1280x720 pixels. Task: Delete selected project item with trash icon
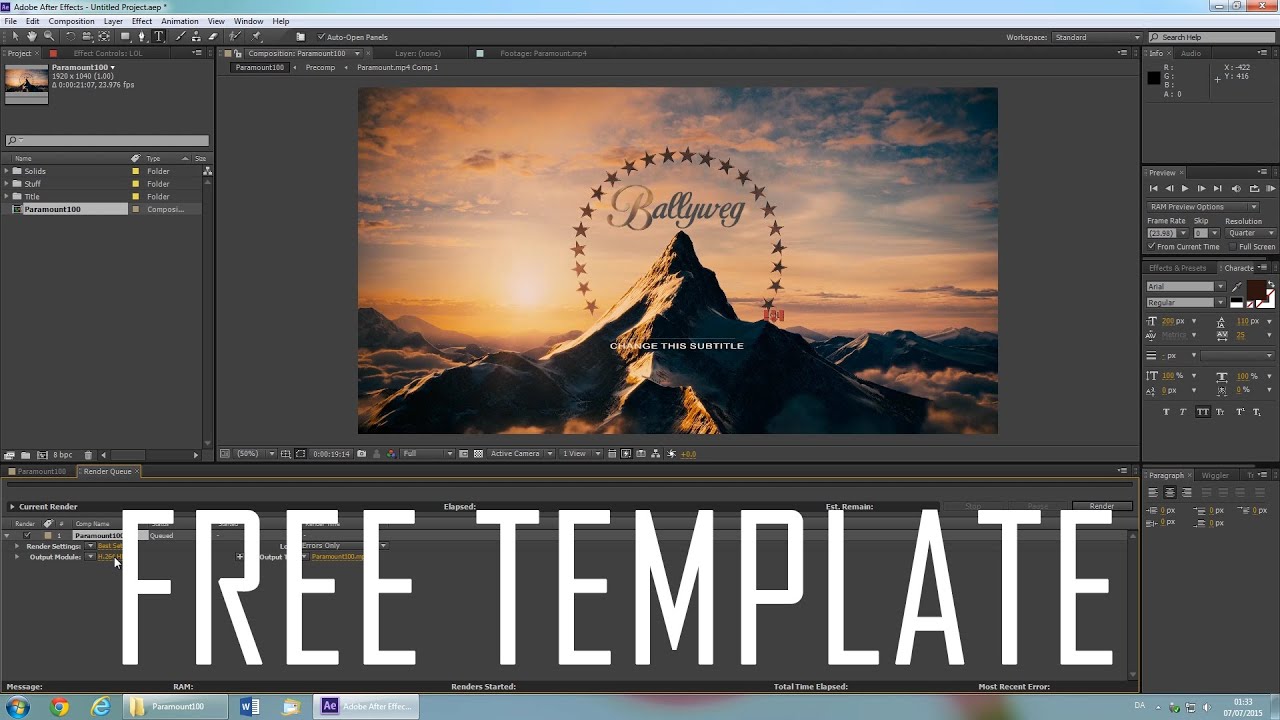click(x=88, y=455)
